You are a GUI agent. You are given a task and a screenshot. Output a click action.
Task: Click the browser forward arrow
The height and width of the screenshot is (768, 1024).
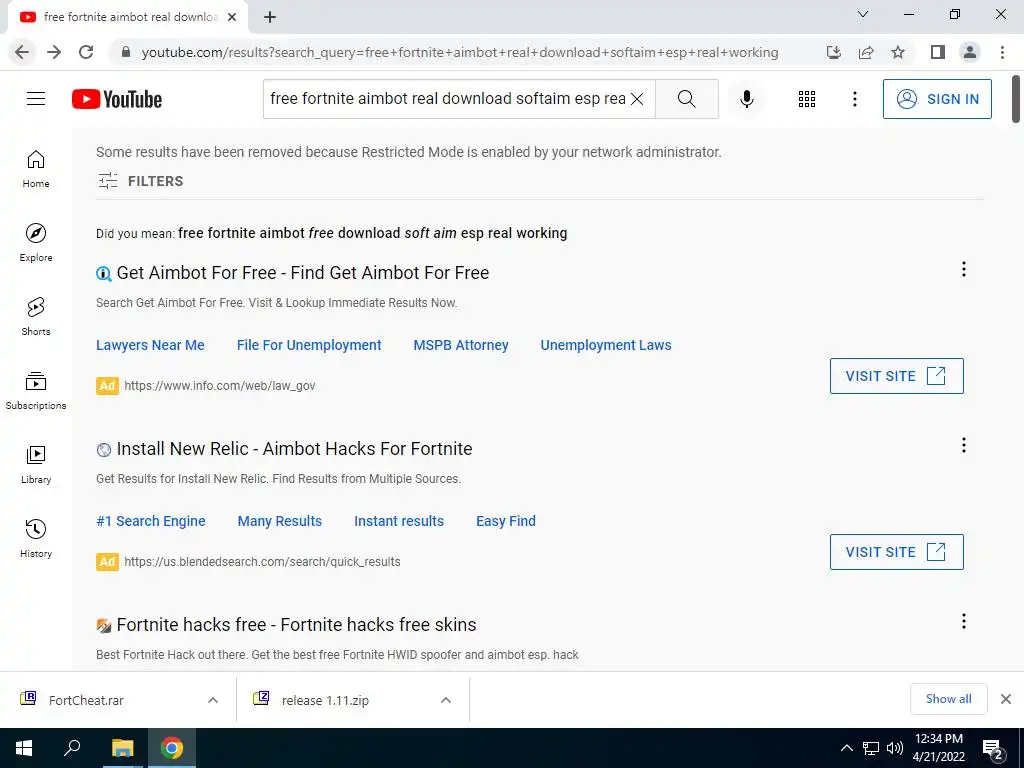[x=54, y=52]
